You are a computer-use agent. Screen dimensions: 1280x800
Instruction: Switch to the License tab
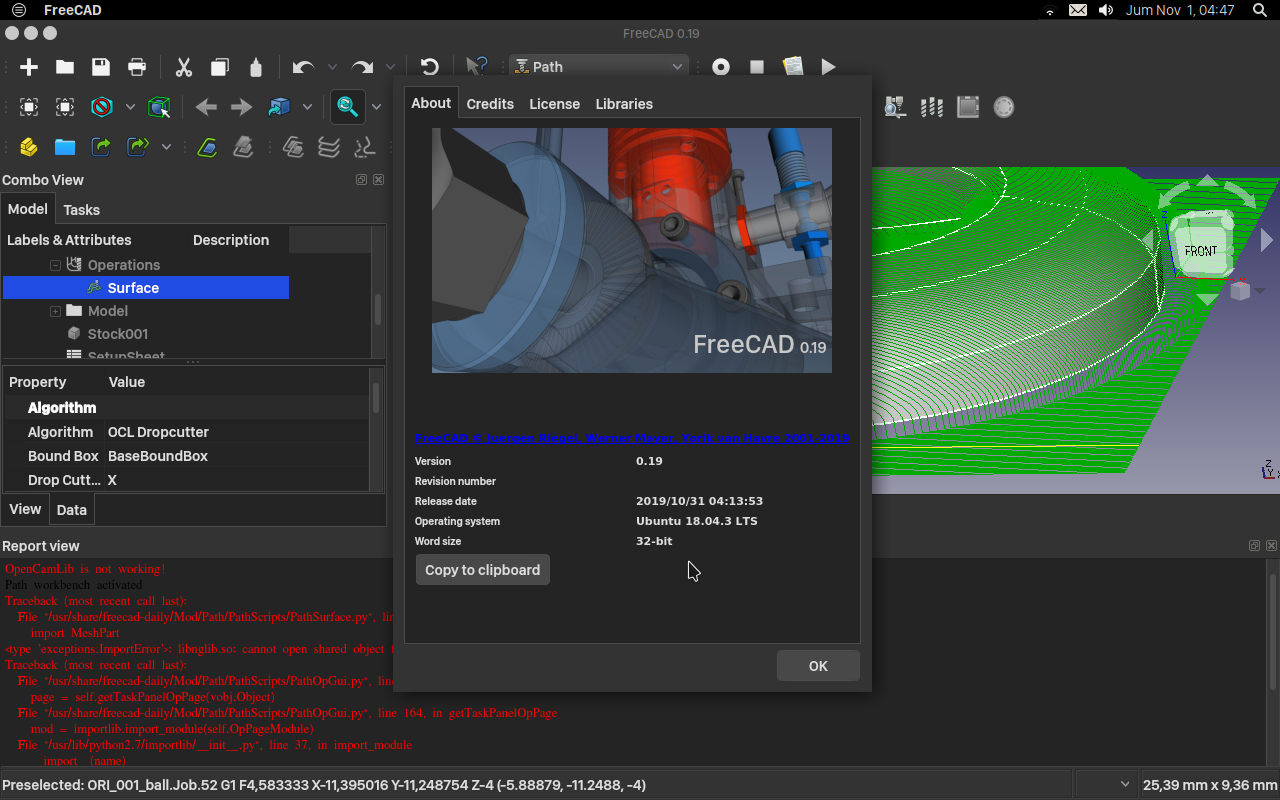554,104
